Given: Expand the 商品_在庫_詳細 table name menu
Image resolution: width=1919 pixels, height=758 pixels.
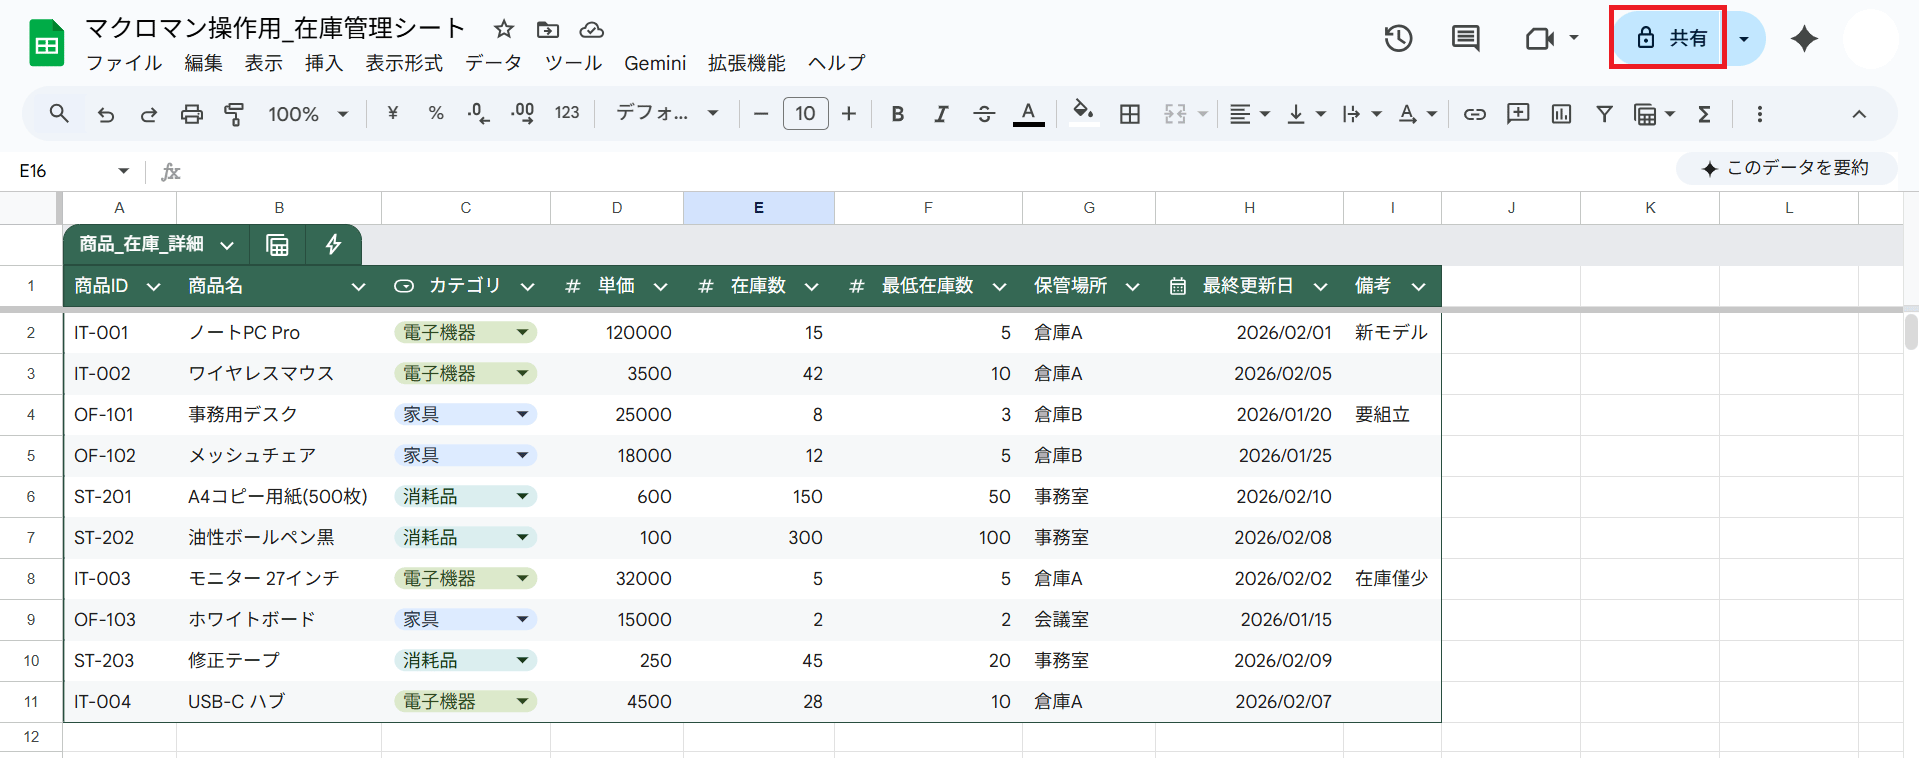Looking at the screenshot, I should [x=227, y=245].
